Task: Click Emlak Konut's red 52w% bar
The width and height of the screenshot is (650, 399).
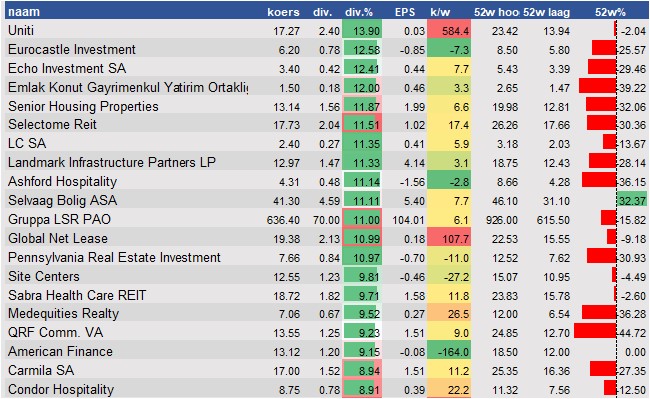Action: (597, 86)
